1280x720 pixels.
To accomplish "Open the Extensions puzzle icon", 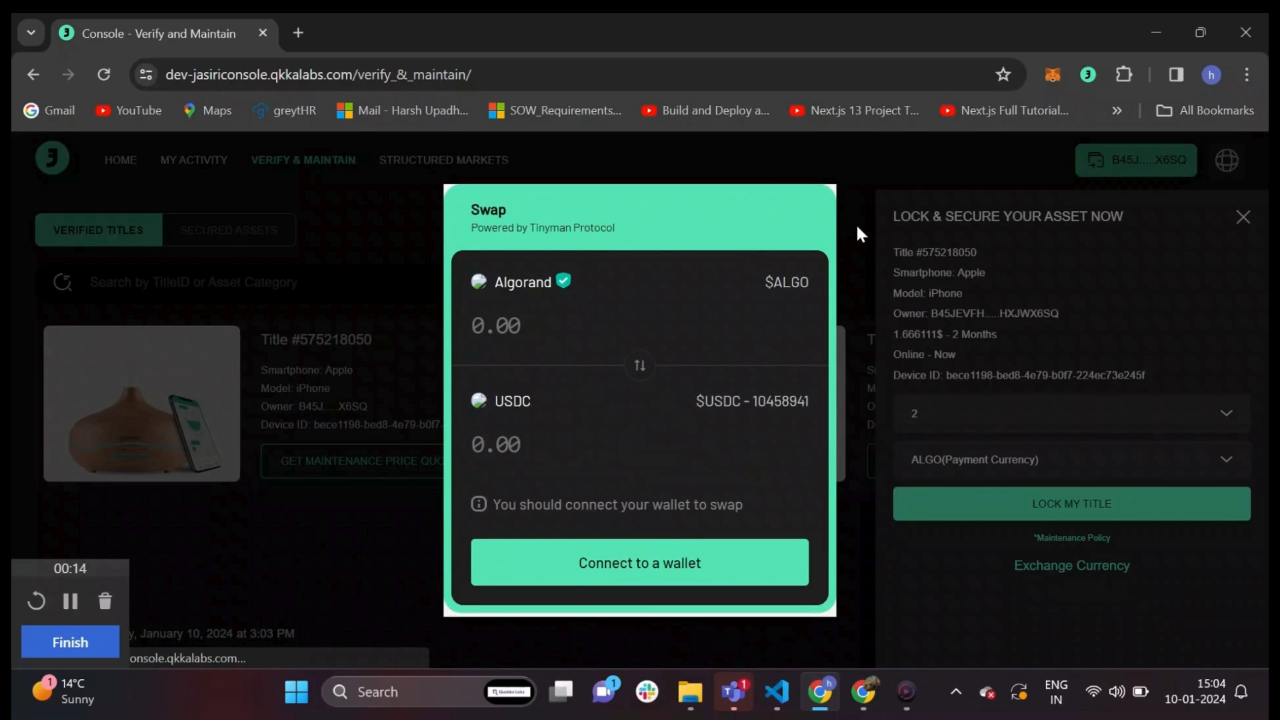I will (1124, 74).
